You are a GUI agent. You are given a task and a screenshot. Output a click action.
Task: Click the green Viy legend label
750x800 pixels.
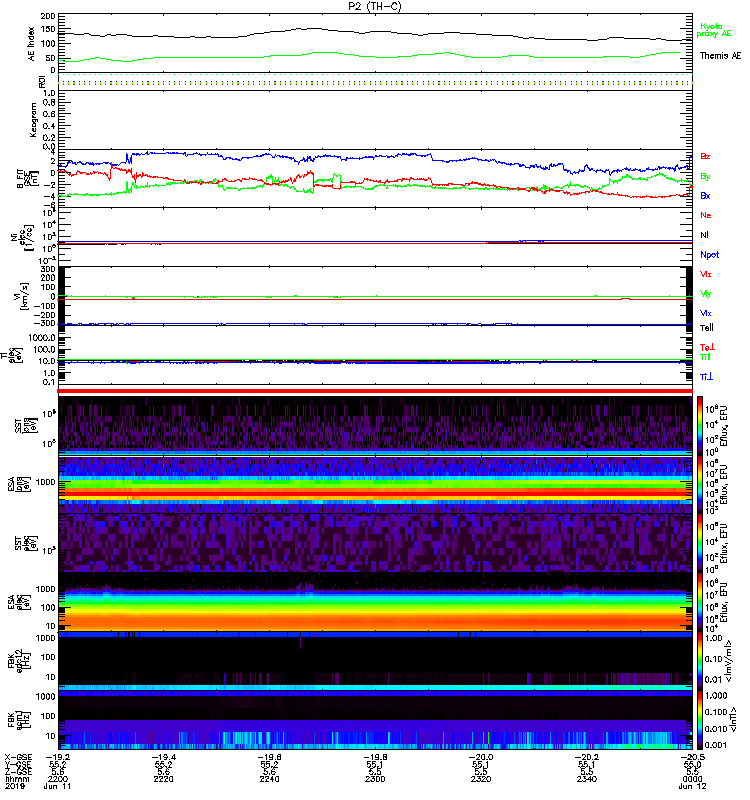point(706,294)
